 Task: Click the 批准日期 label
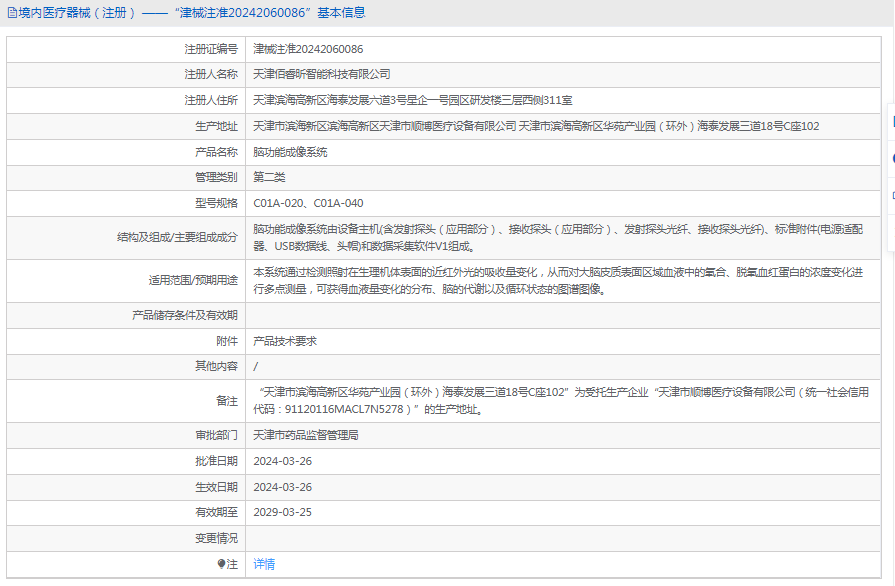pos(216,461)
